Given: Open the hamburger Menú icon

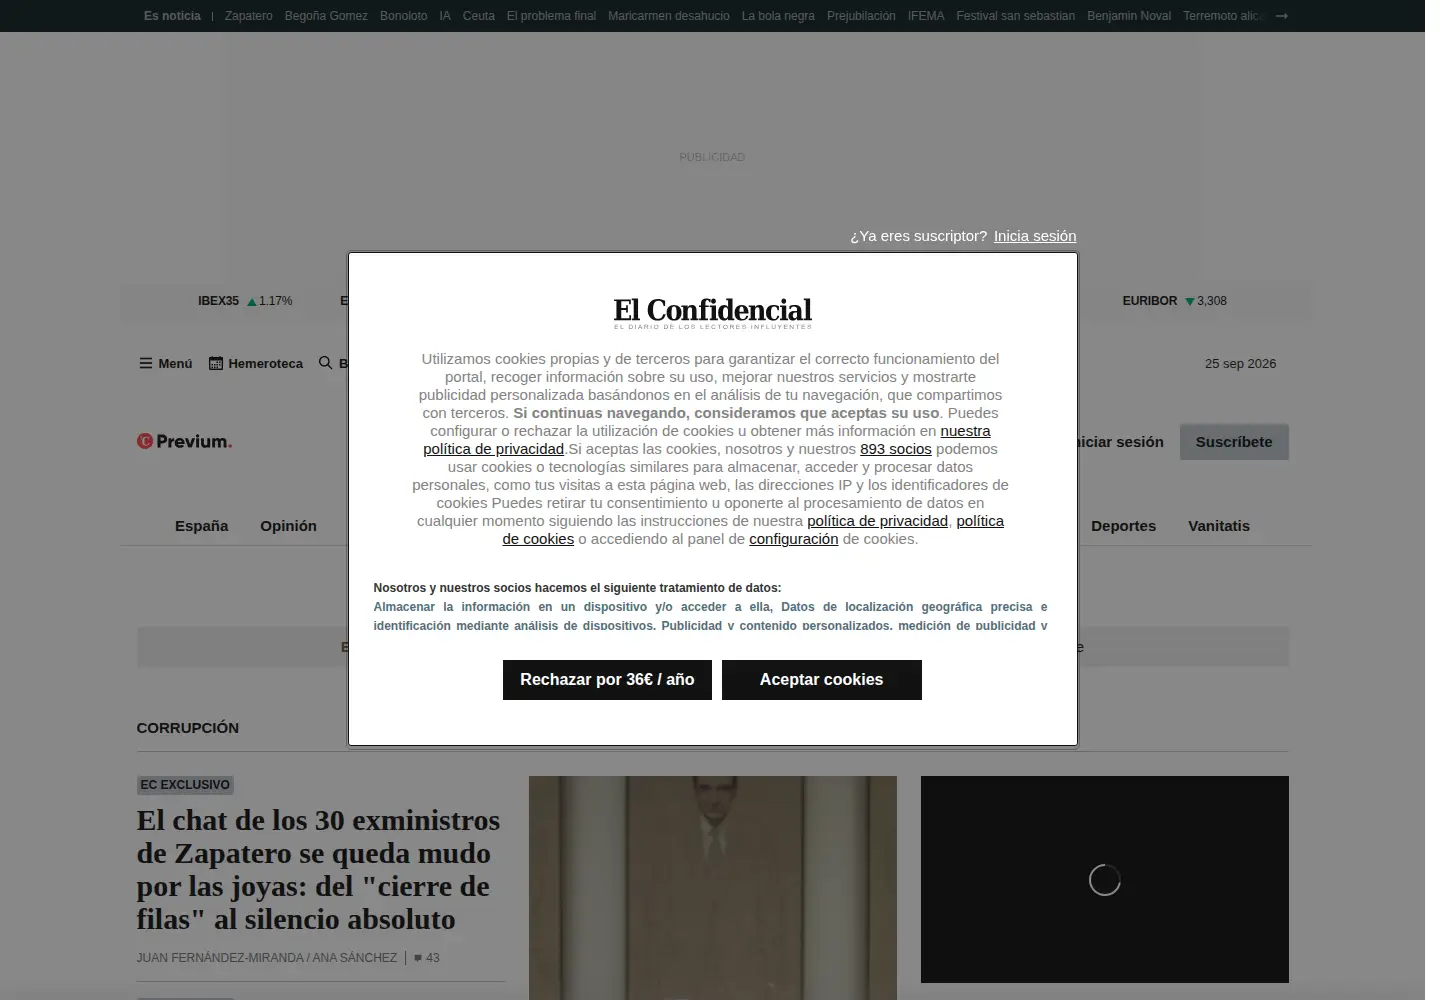Looking at the screenshot, I should point(146,363).
